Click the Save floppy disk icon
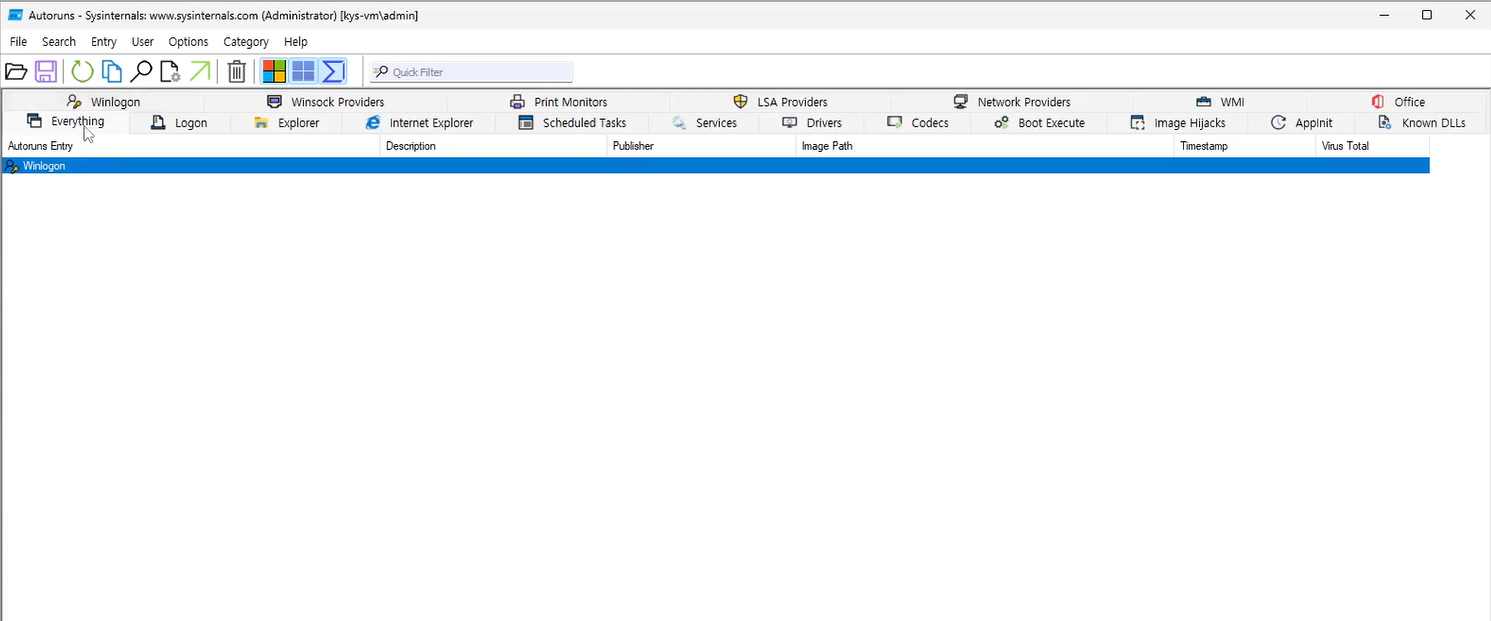This screenshot has width=1491, height=621. (x=45, y=71)
